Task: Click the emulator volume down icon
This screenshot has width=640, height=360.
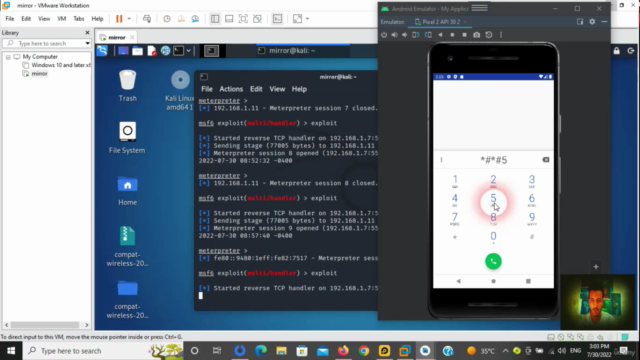Action: 404,35
